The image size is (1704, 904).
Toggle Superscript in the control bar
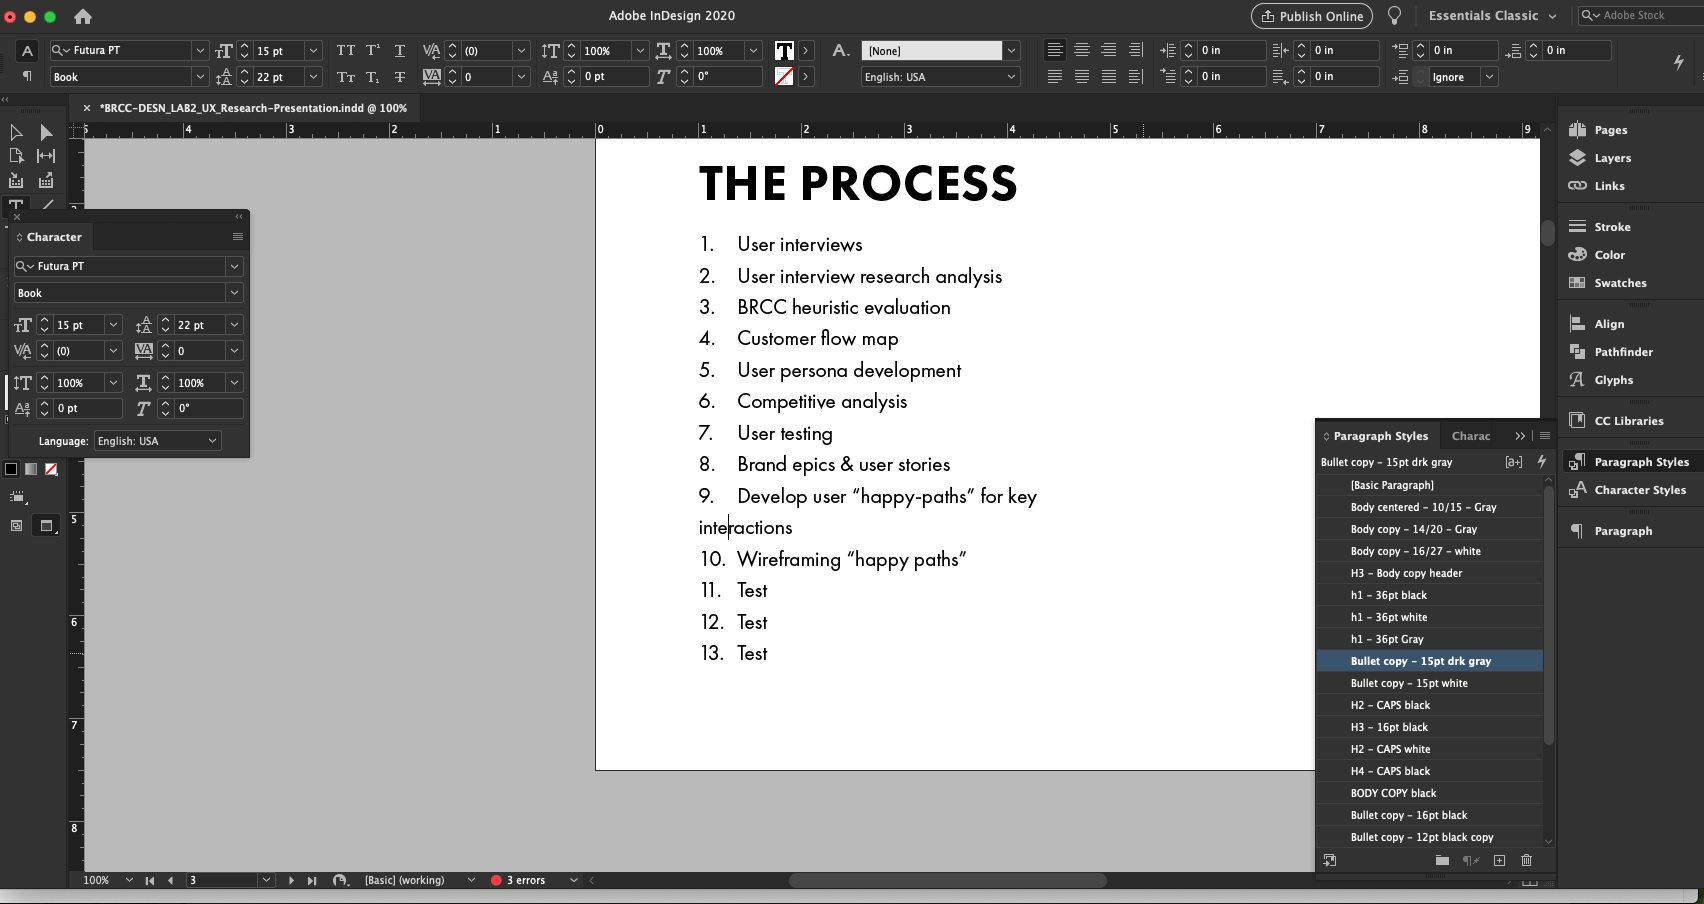pyautogui.click(x=372, y=49)
